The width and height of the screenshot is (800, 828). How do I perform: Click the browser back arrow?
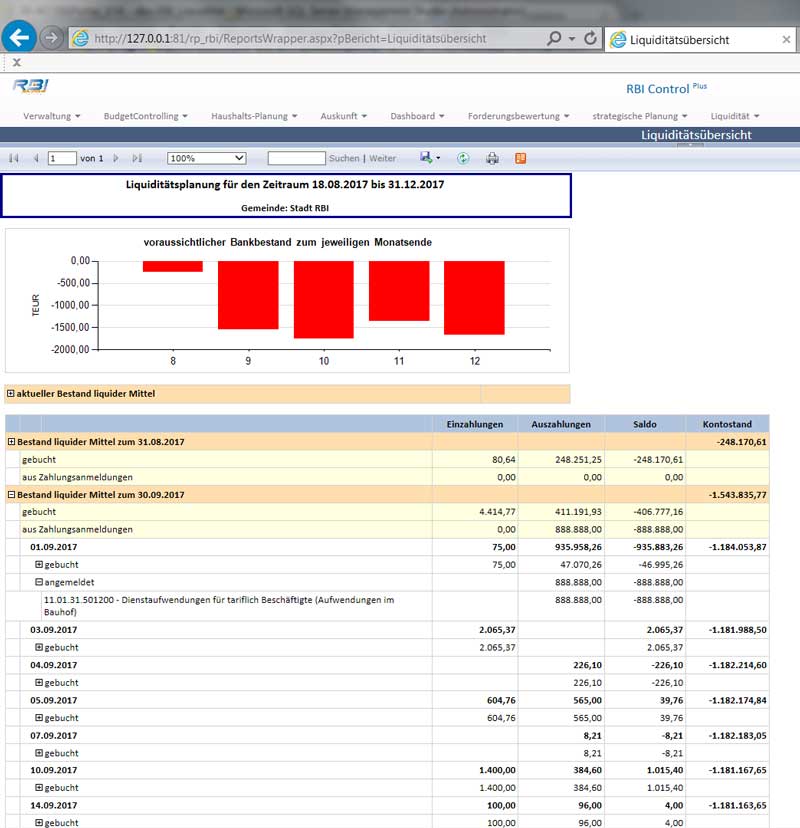point(19,37)
